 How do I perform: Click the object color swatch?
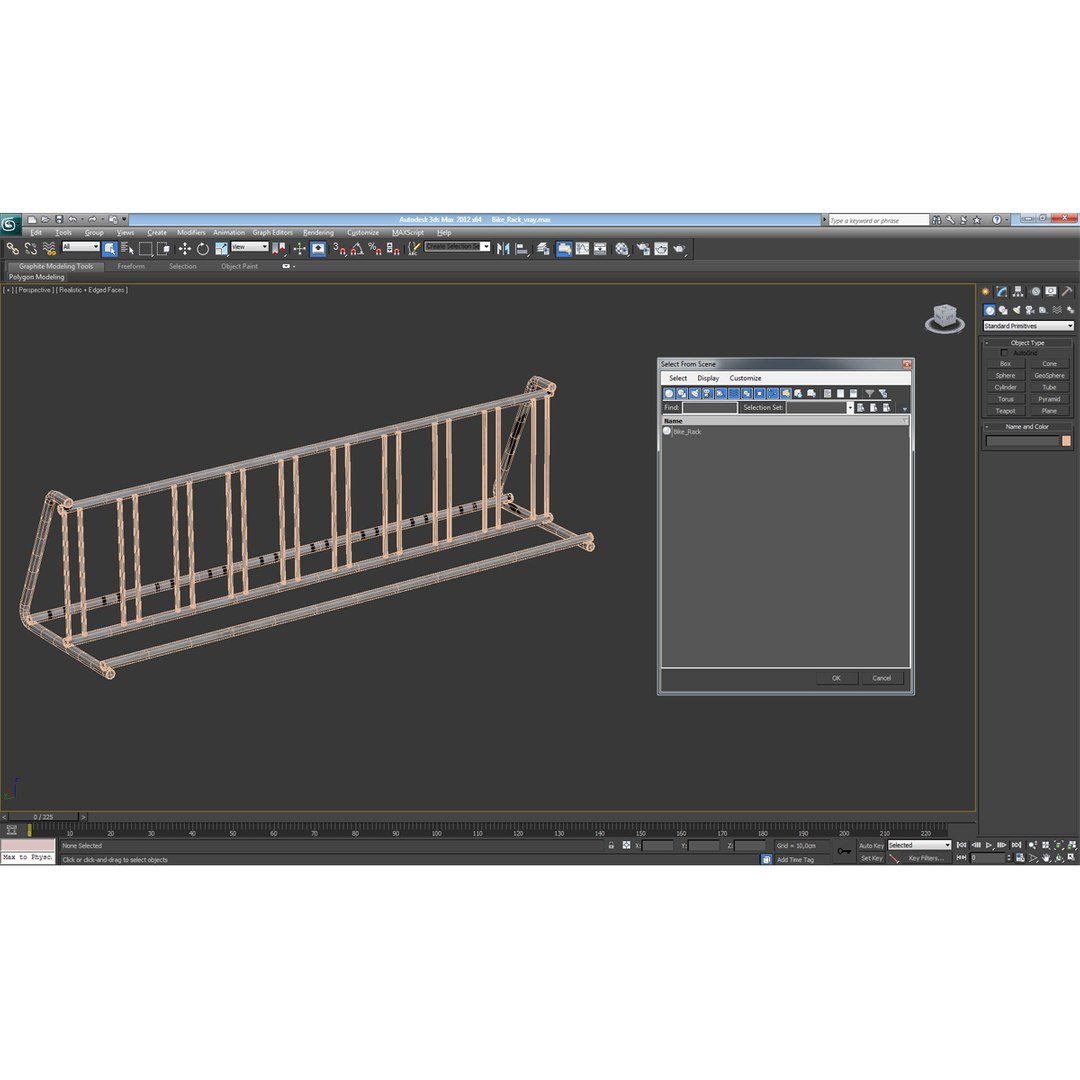point(1066,442)
